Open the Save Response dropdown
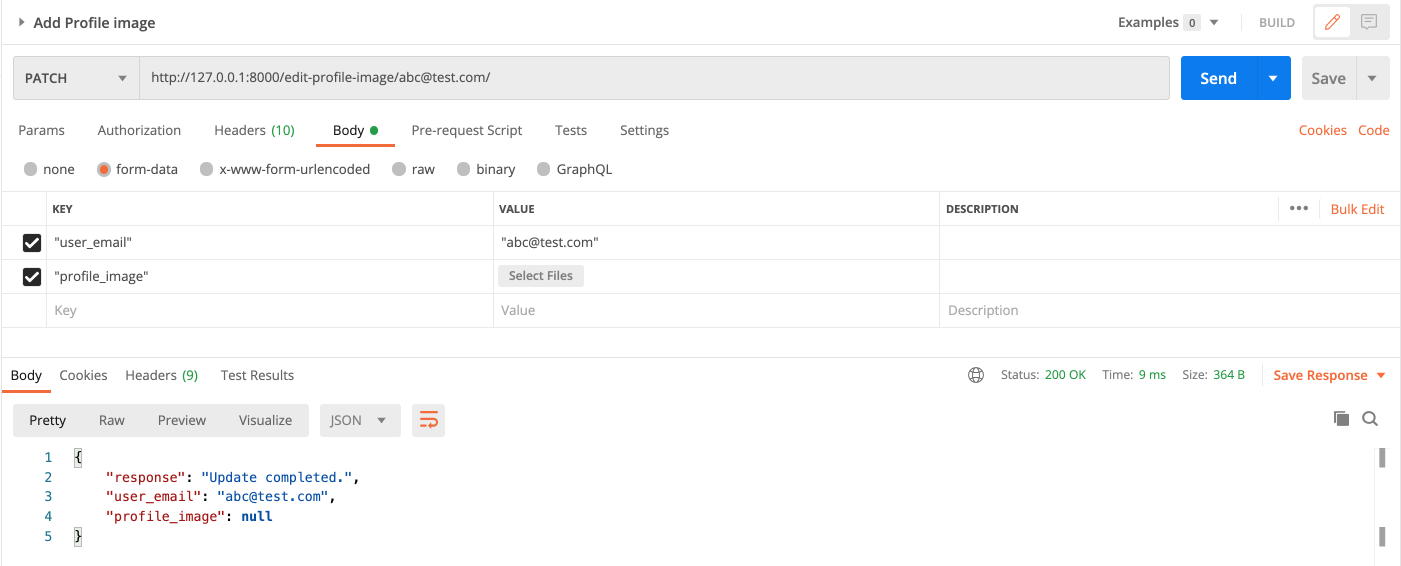The width and height of the screenshot is (1401, 566). point(1329,375)
